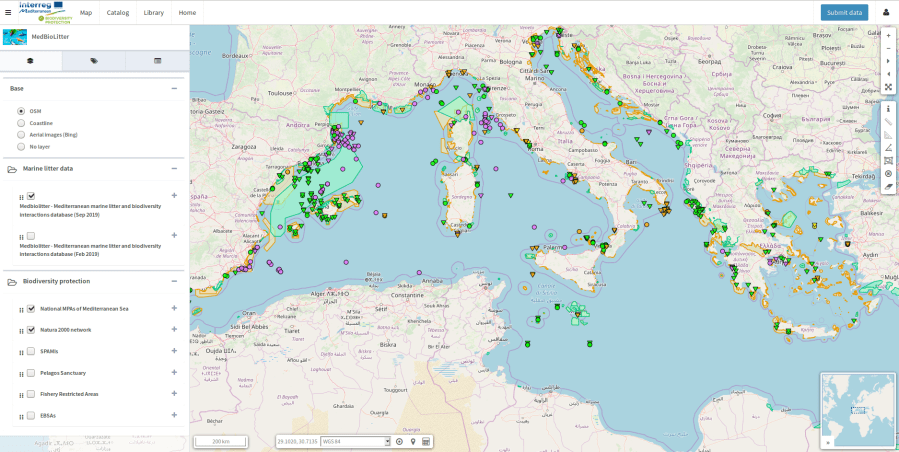Open the user account icon
The height and width of the screenshot is (452, 899).
coord(886,12)
